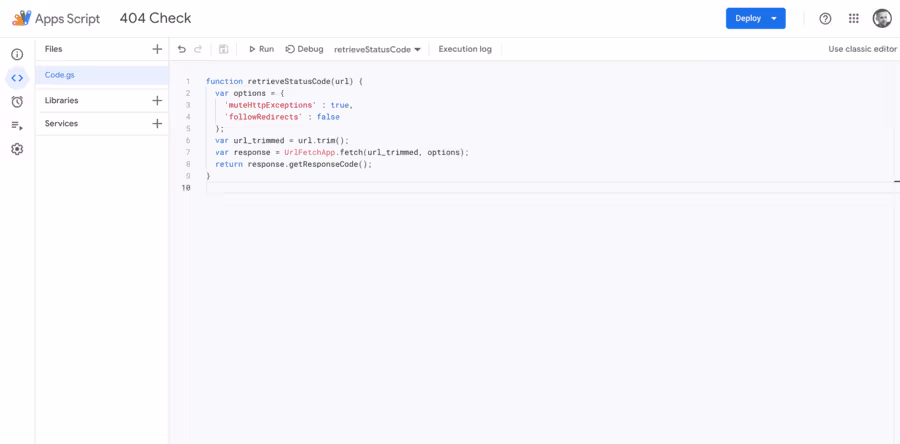The height and width of the screenshot is (444, 900).
Task: Open the Google apps grid icon
Action: (854, 18)
